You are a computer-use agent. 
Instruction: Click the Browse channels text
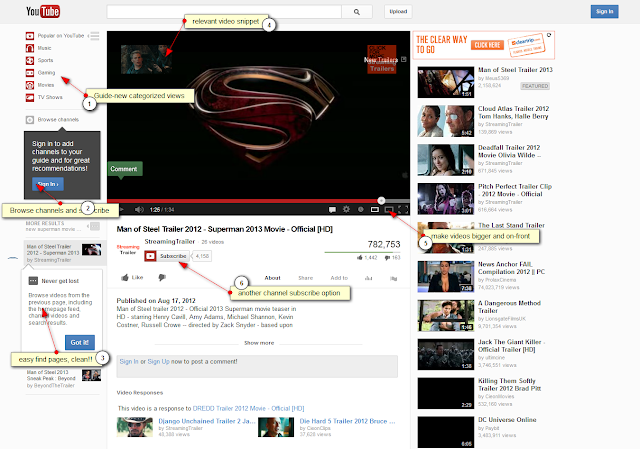(x=58, y=120)
